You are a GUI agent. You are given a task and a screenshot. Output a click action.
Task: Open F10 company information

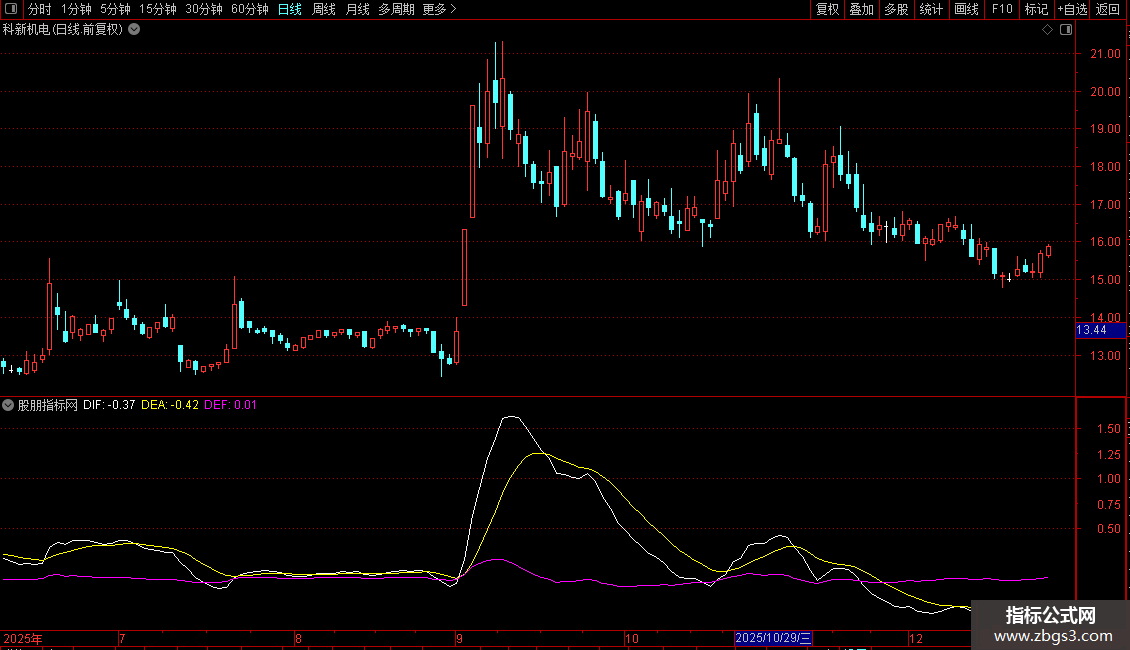pos(1002,9)
